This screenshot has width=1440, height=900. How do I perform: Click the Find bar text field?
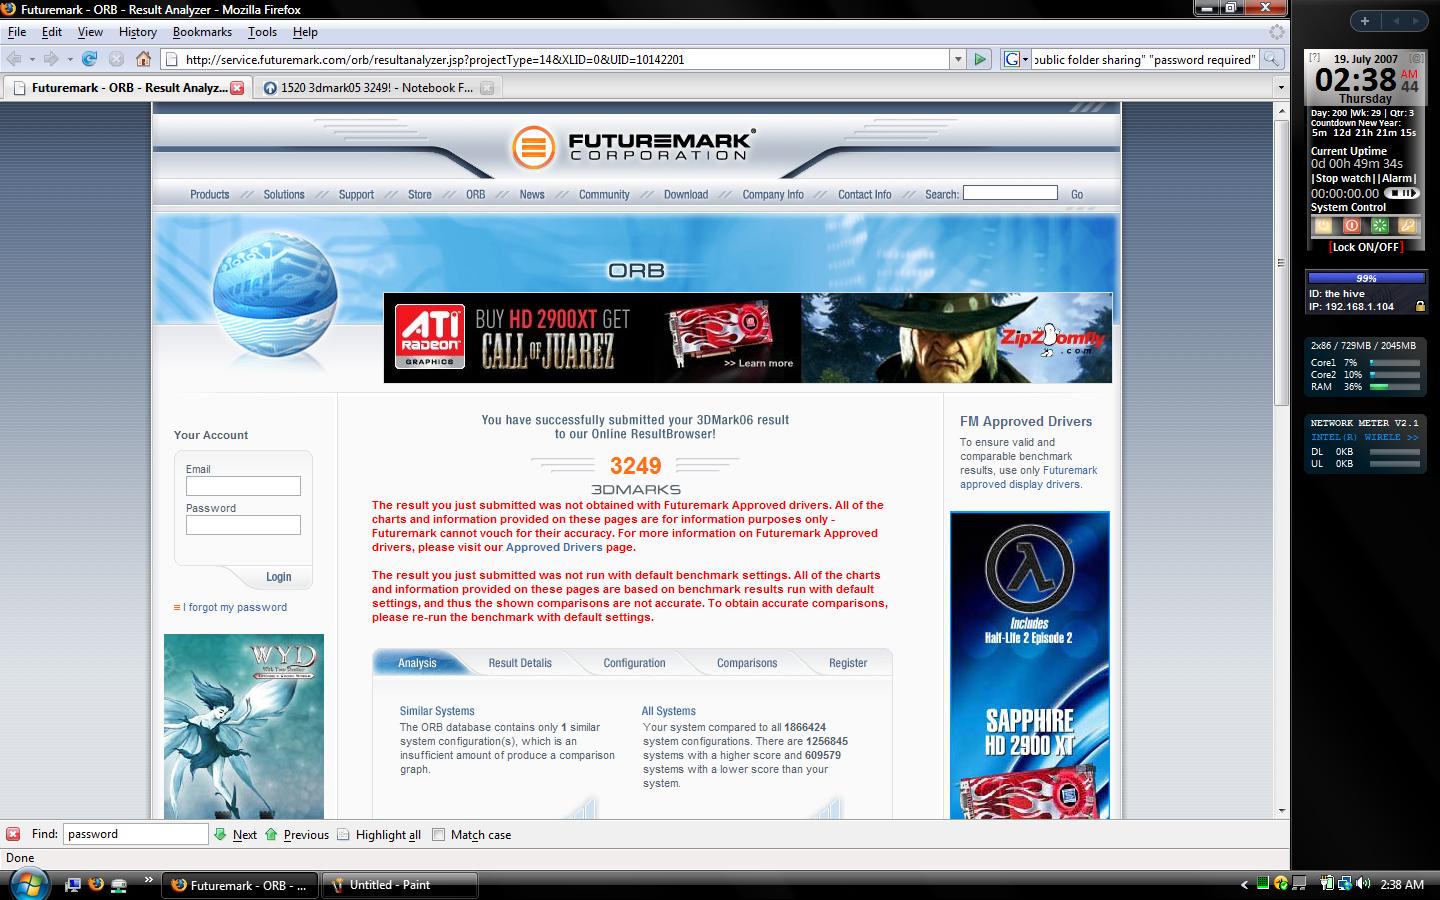coord(136,834)
